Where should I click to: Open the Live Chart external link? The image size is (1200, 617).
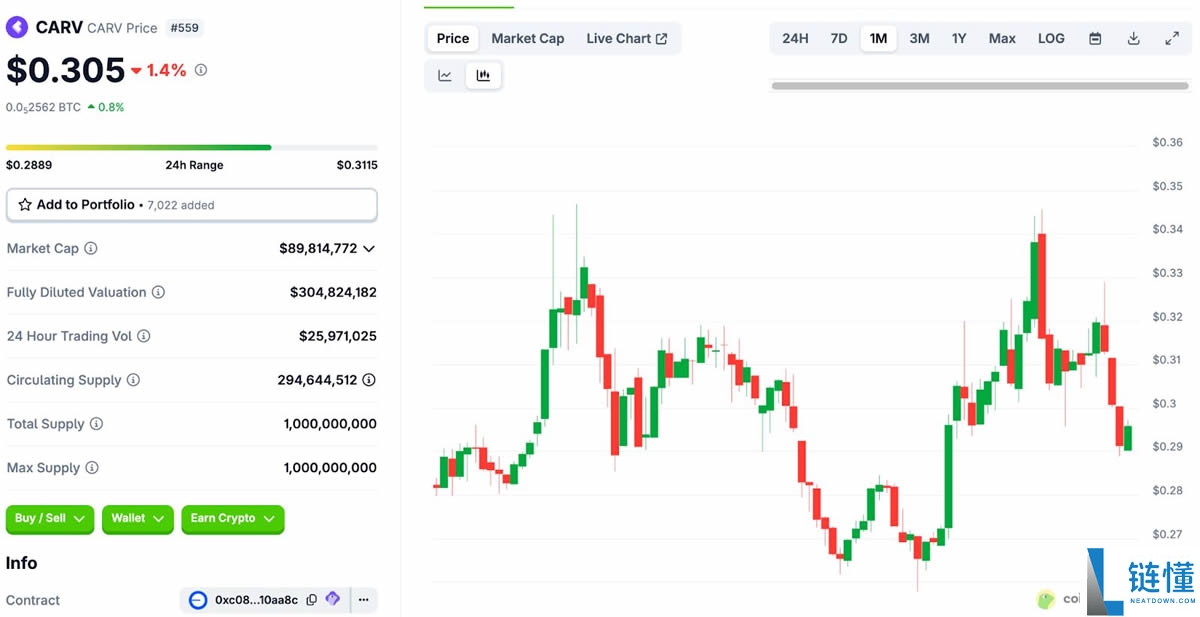627,38
